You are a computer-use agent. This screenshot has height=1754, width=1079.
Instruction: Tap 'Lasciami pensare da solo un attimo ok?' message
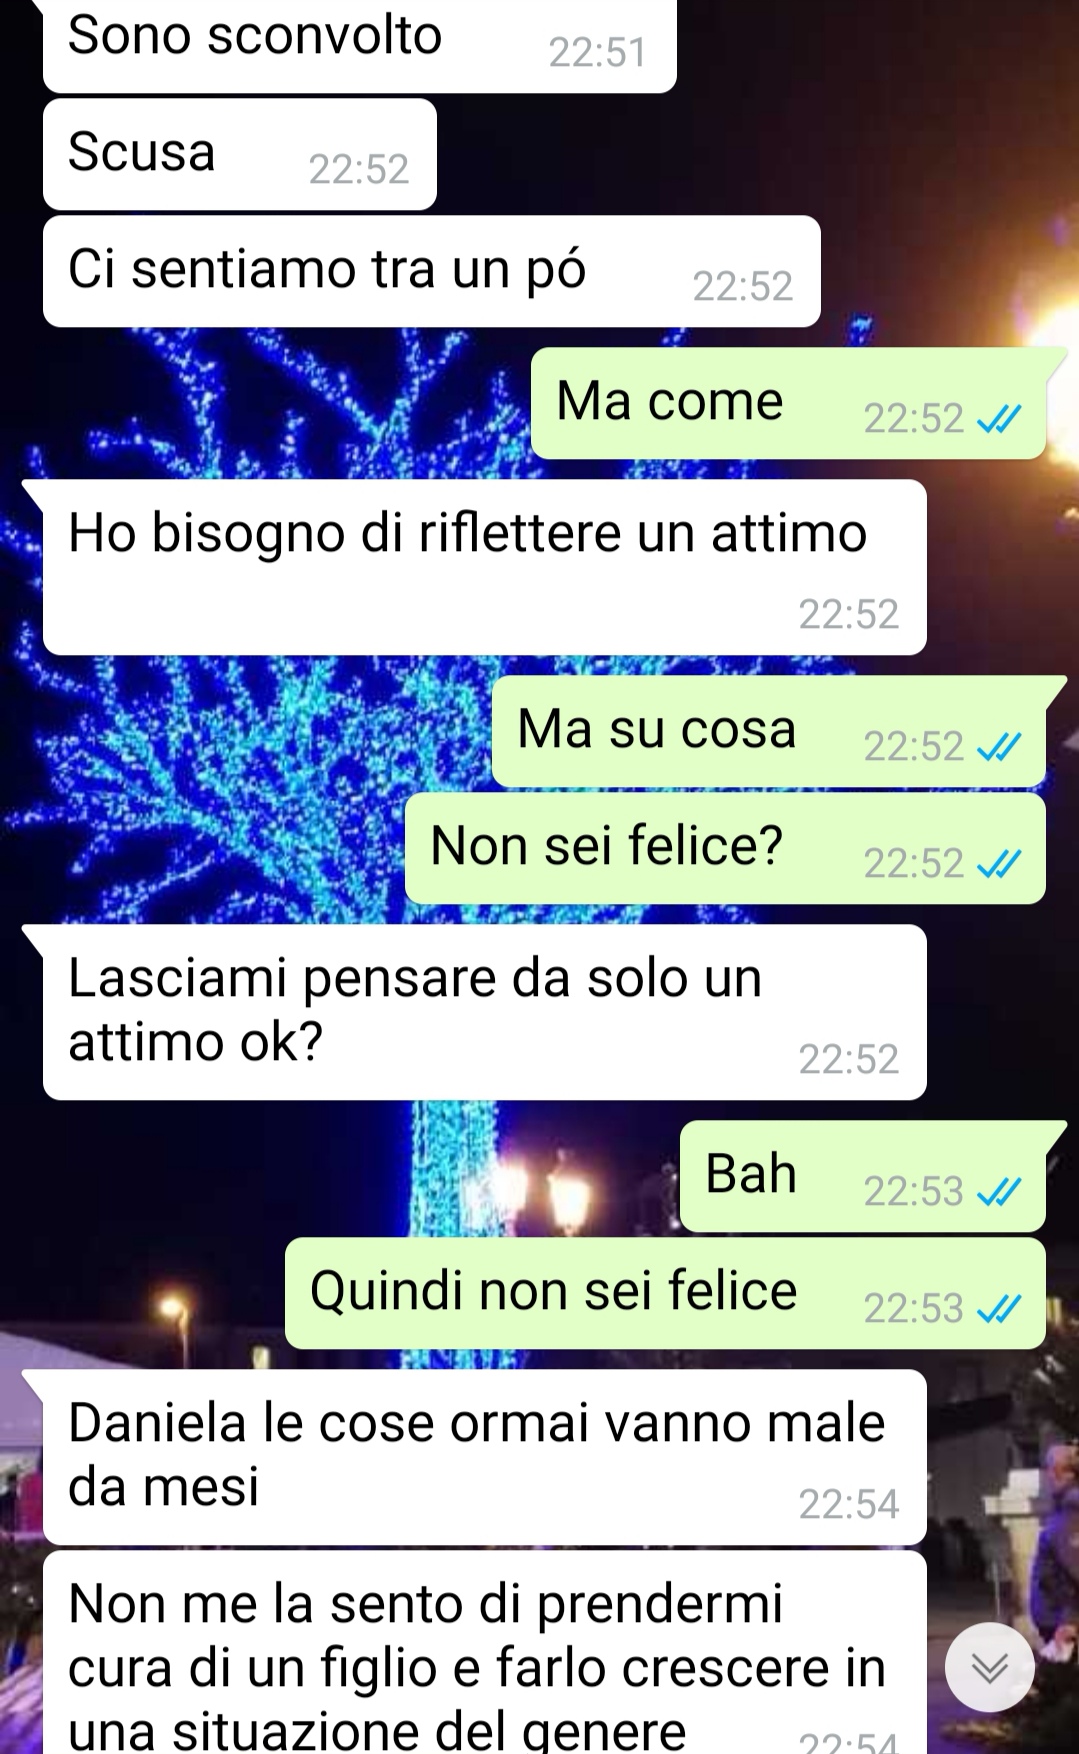click(485, 1012)
